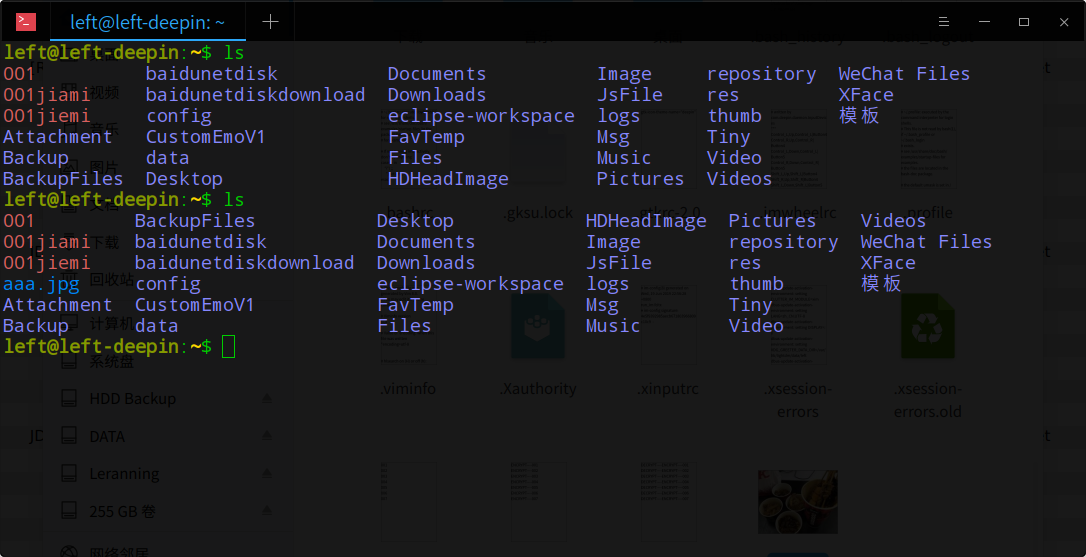Screen dimensions: 1086x557
Task: Click 模板 in the second ls output
Action: coord(881,283)
